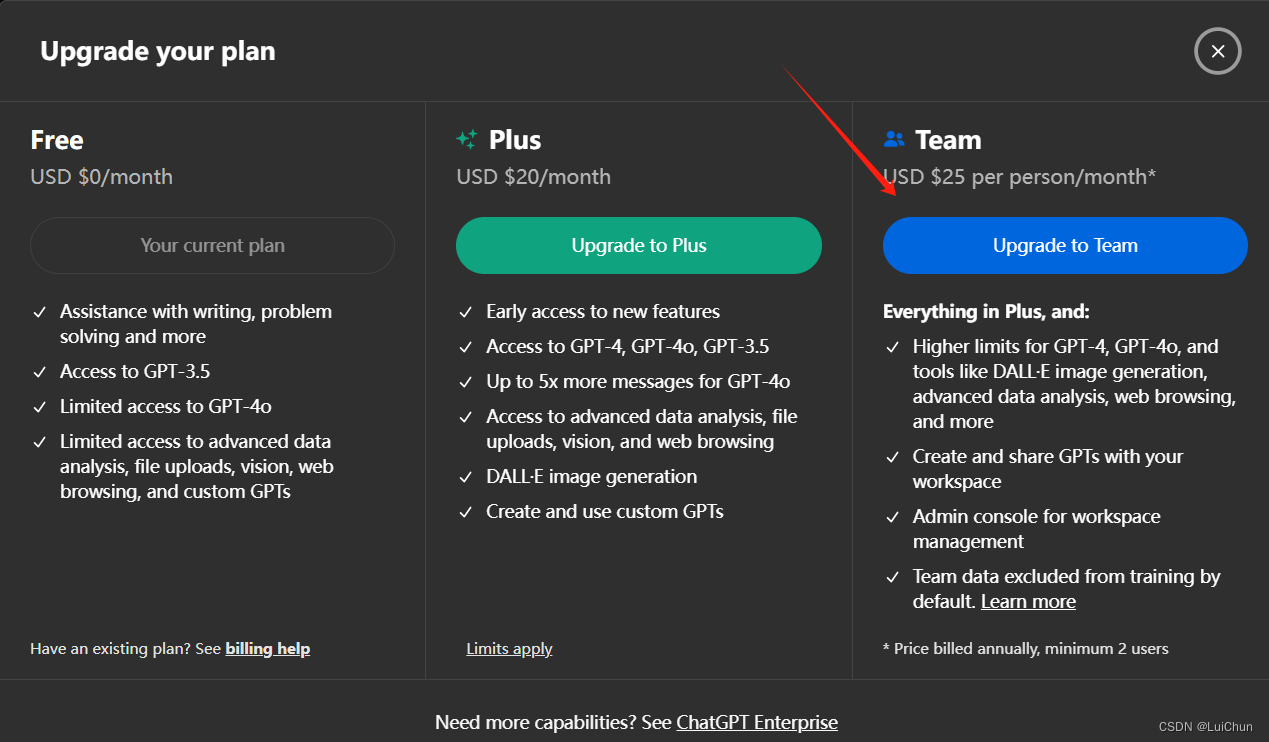Click checkmark beside Early access to new features

(x=465, y=312)
